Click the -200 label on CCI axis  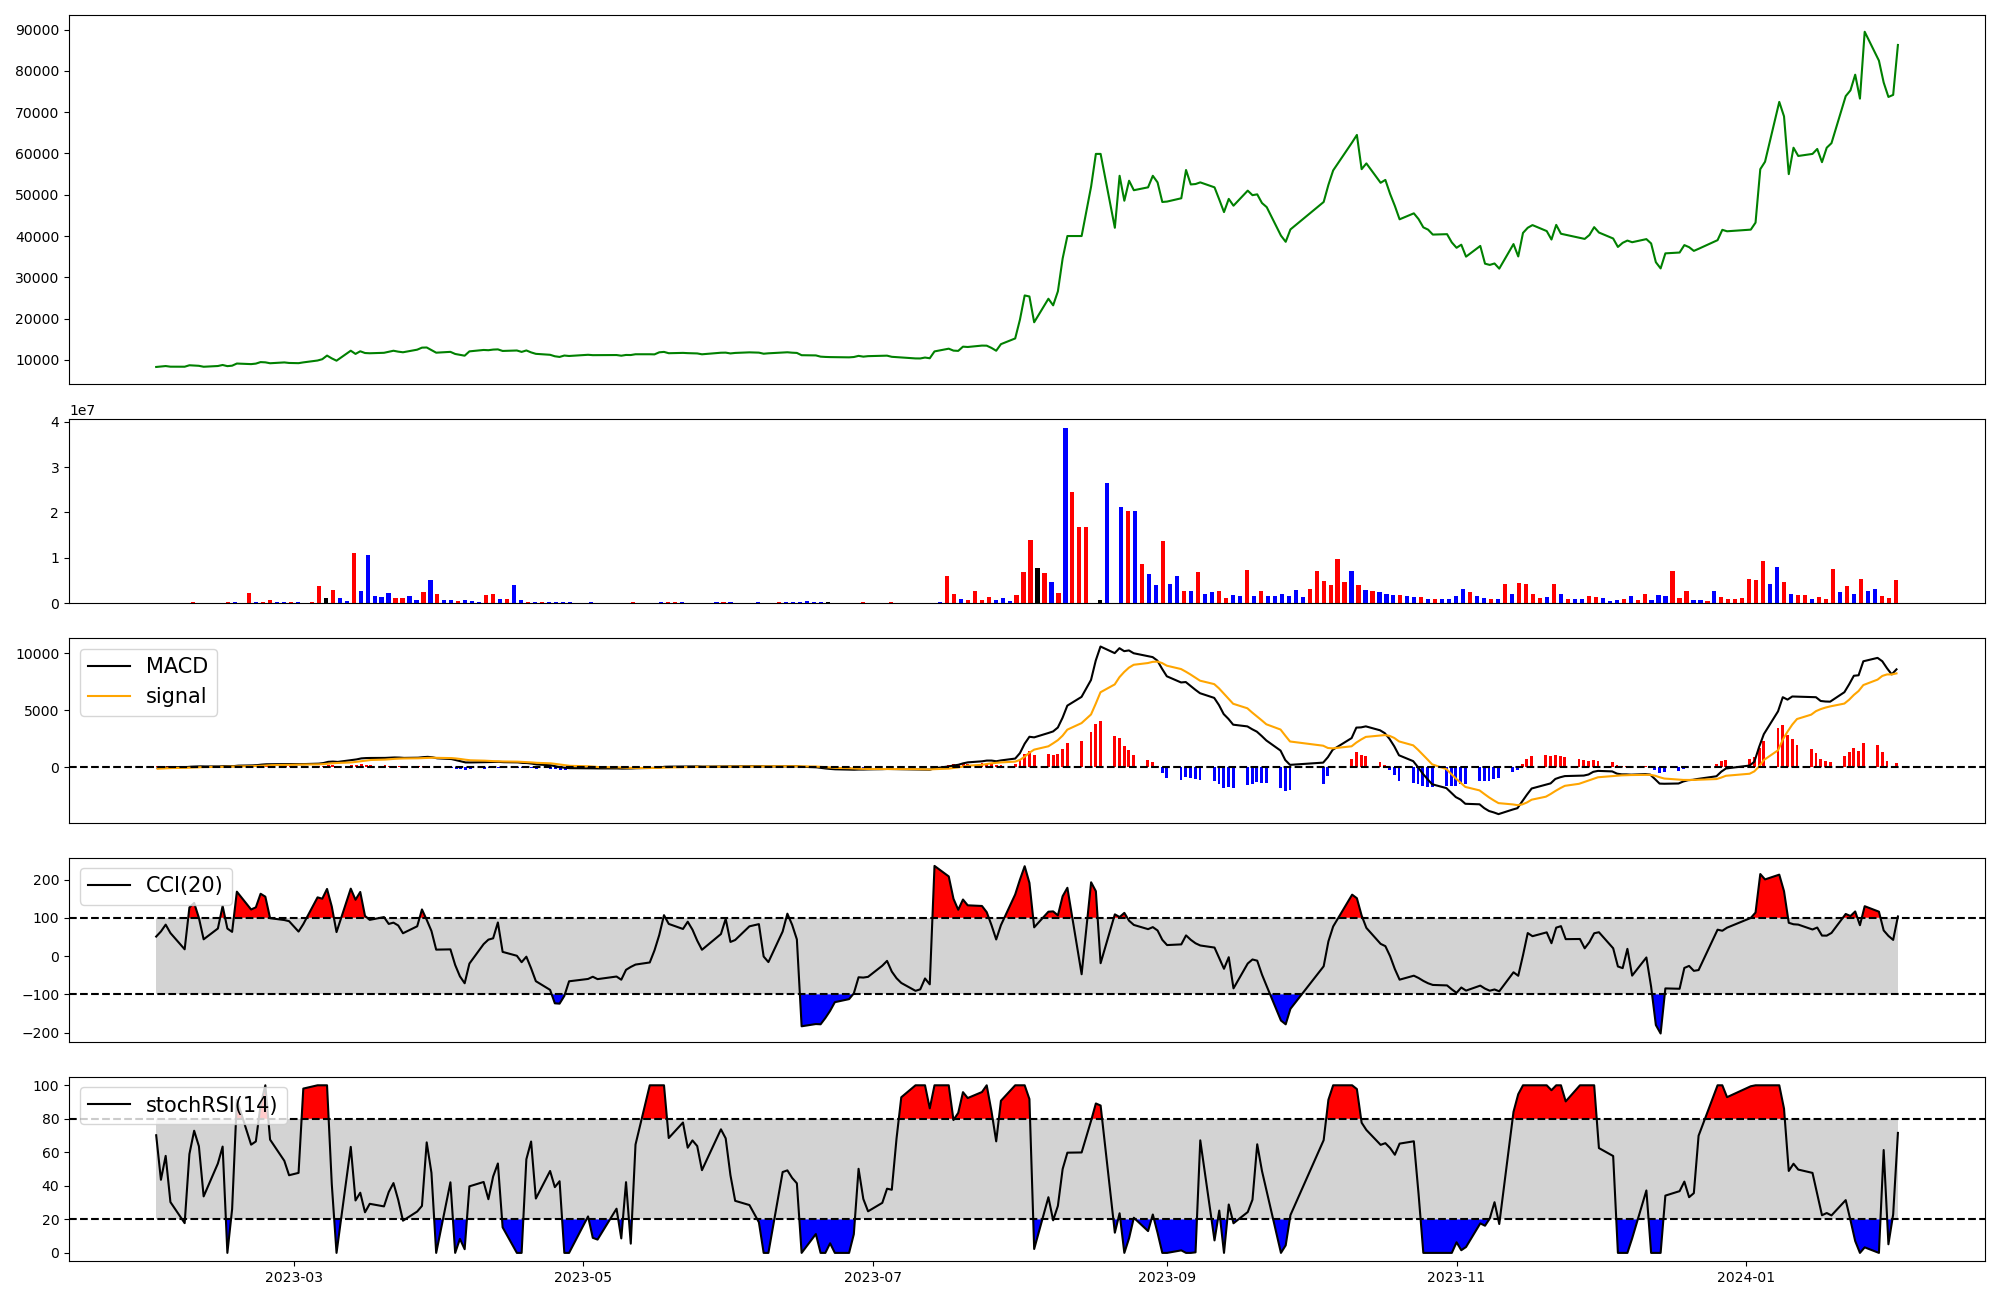42,1033
